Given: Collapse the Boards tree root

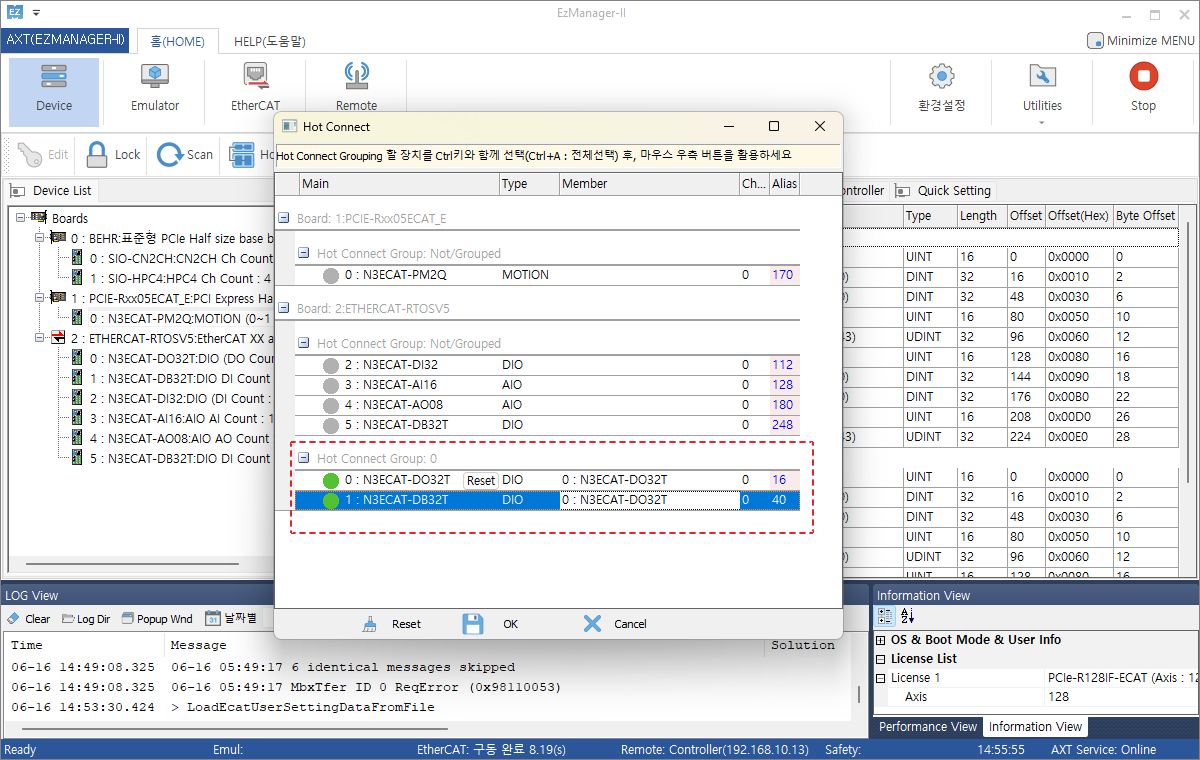Looking at the screenshot, I should coord(20,218).
